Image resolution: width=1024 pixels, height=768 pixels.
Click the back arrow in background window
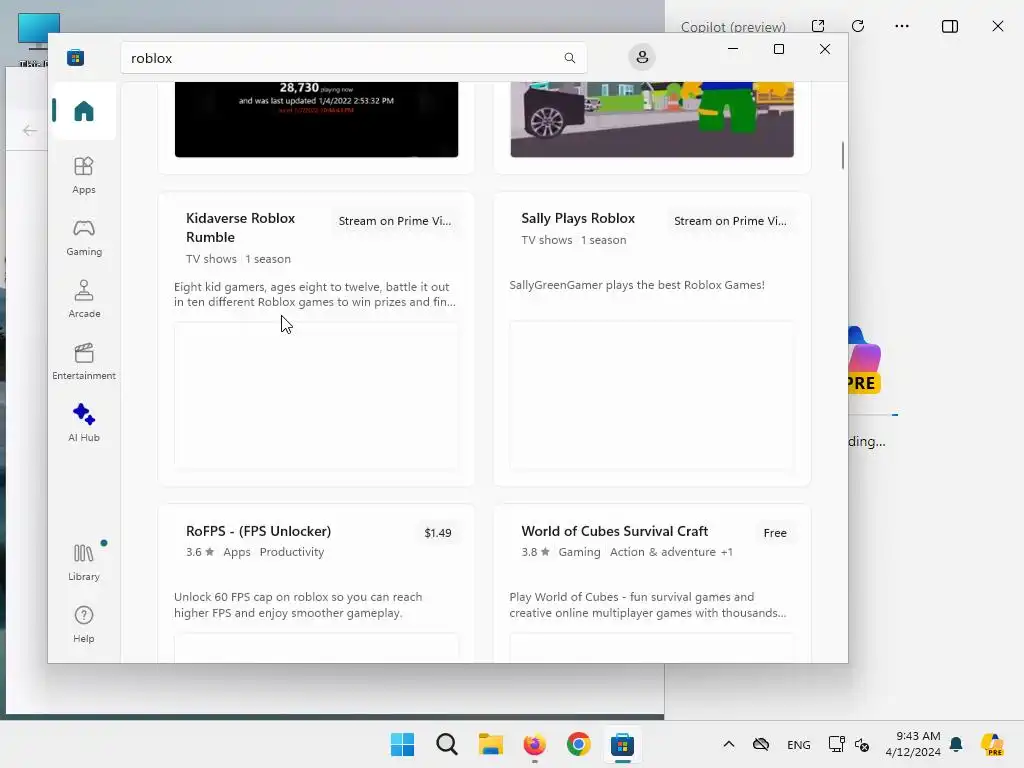pos(29,131)
